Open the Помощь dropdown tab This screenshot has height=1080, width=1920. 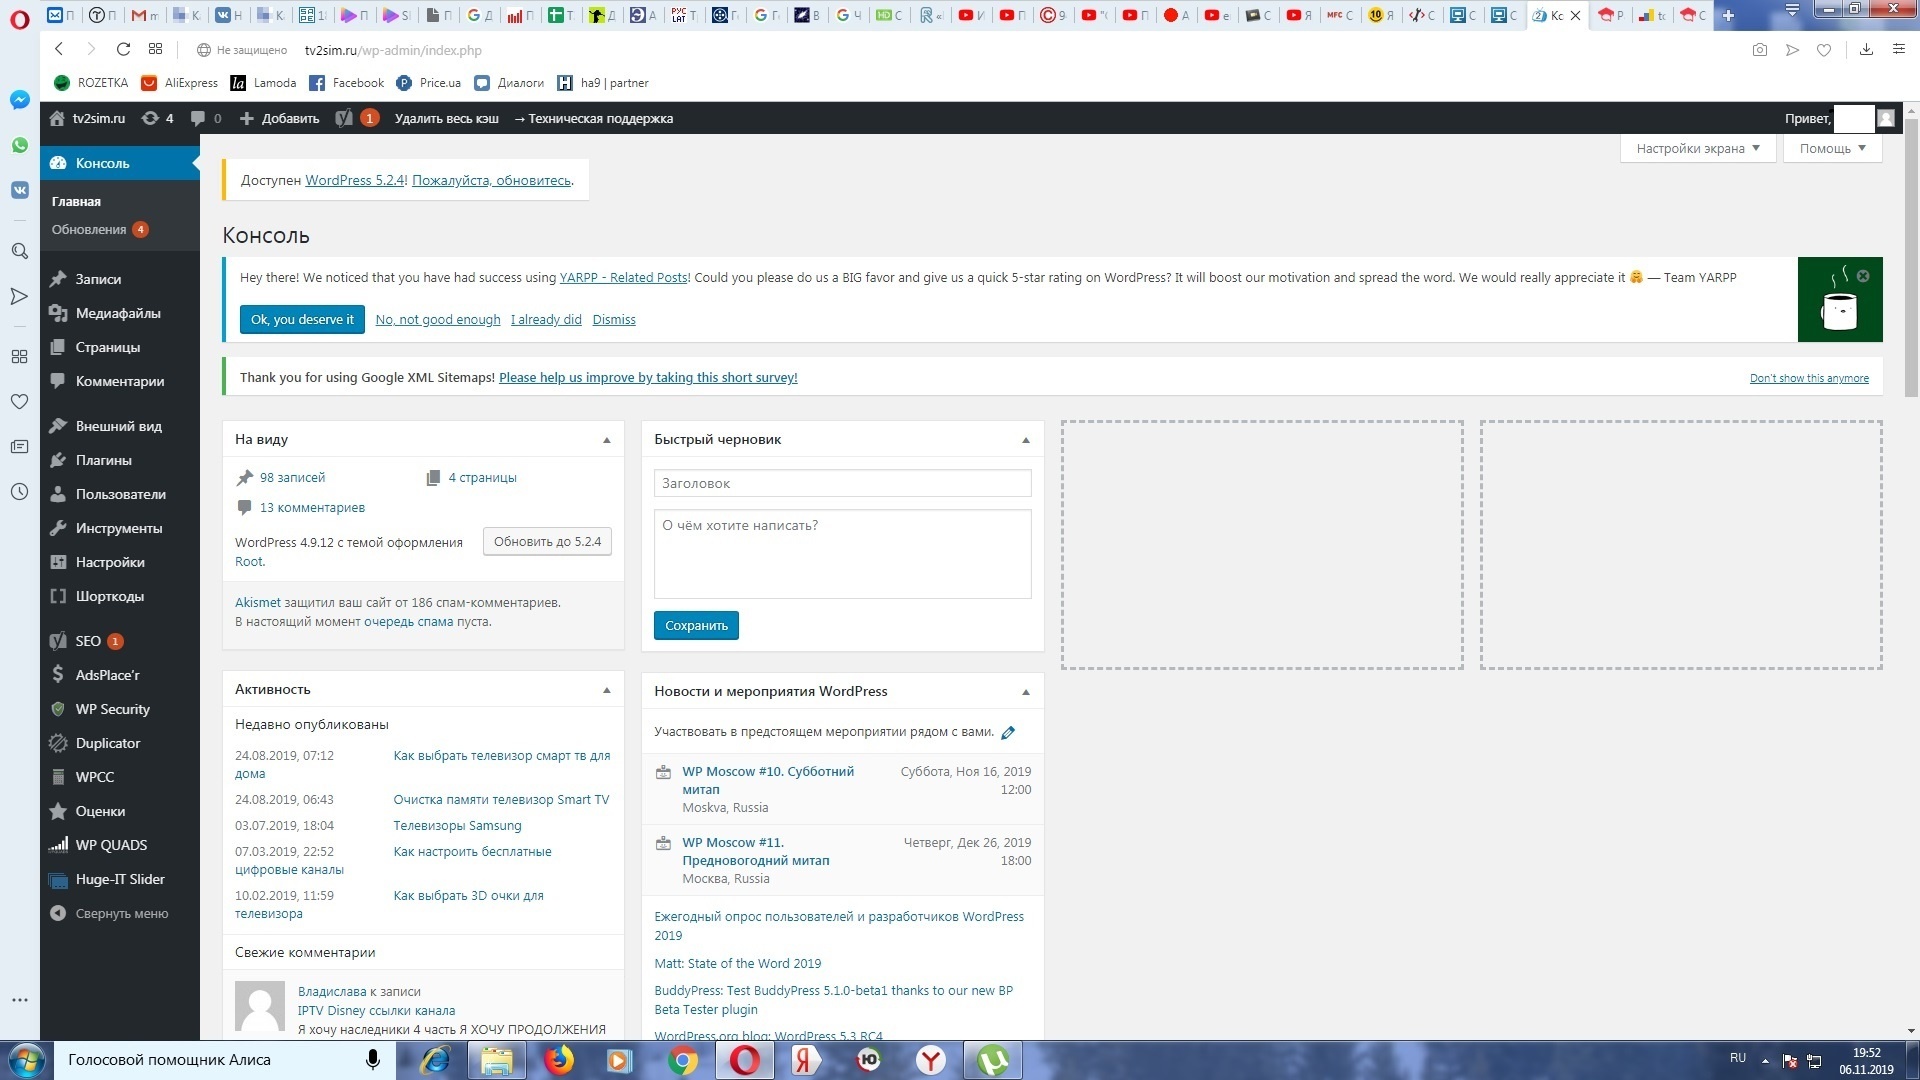coord(1832,148)
